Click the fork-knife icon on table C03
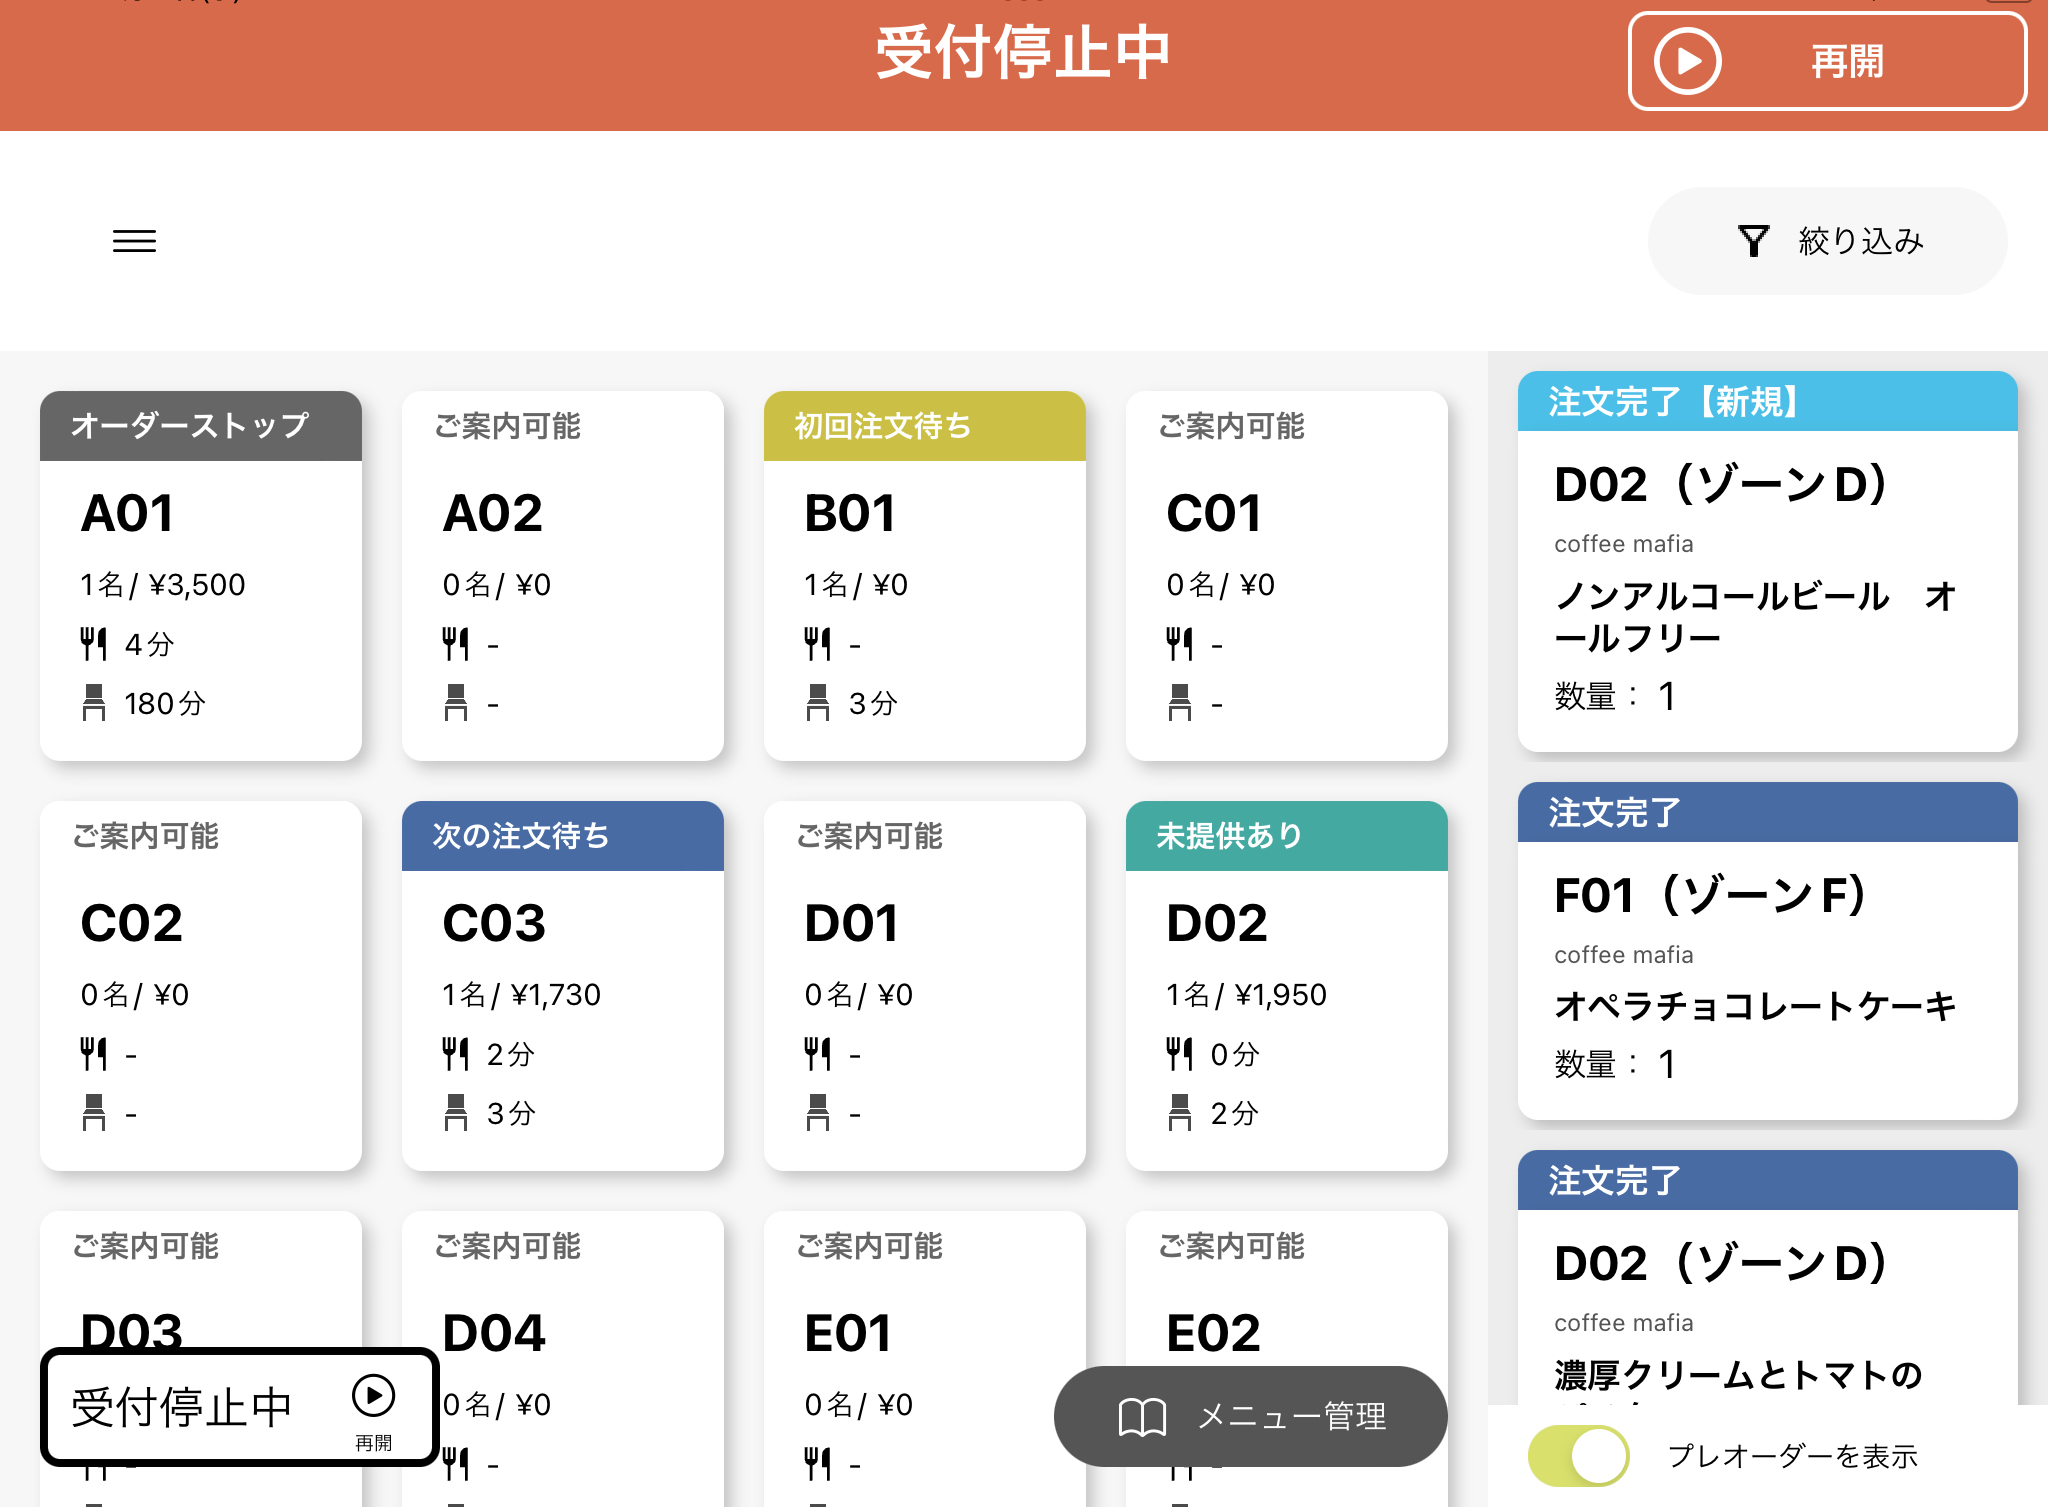 click(x=455, y=1054)
